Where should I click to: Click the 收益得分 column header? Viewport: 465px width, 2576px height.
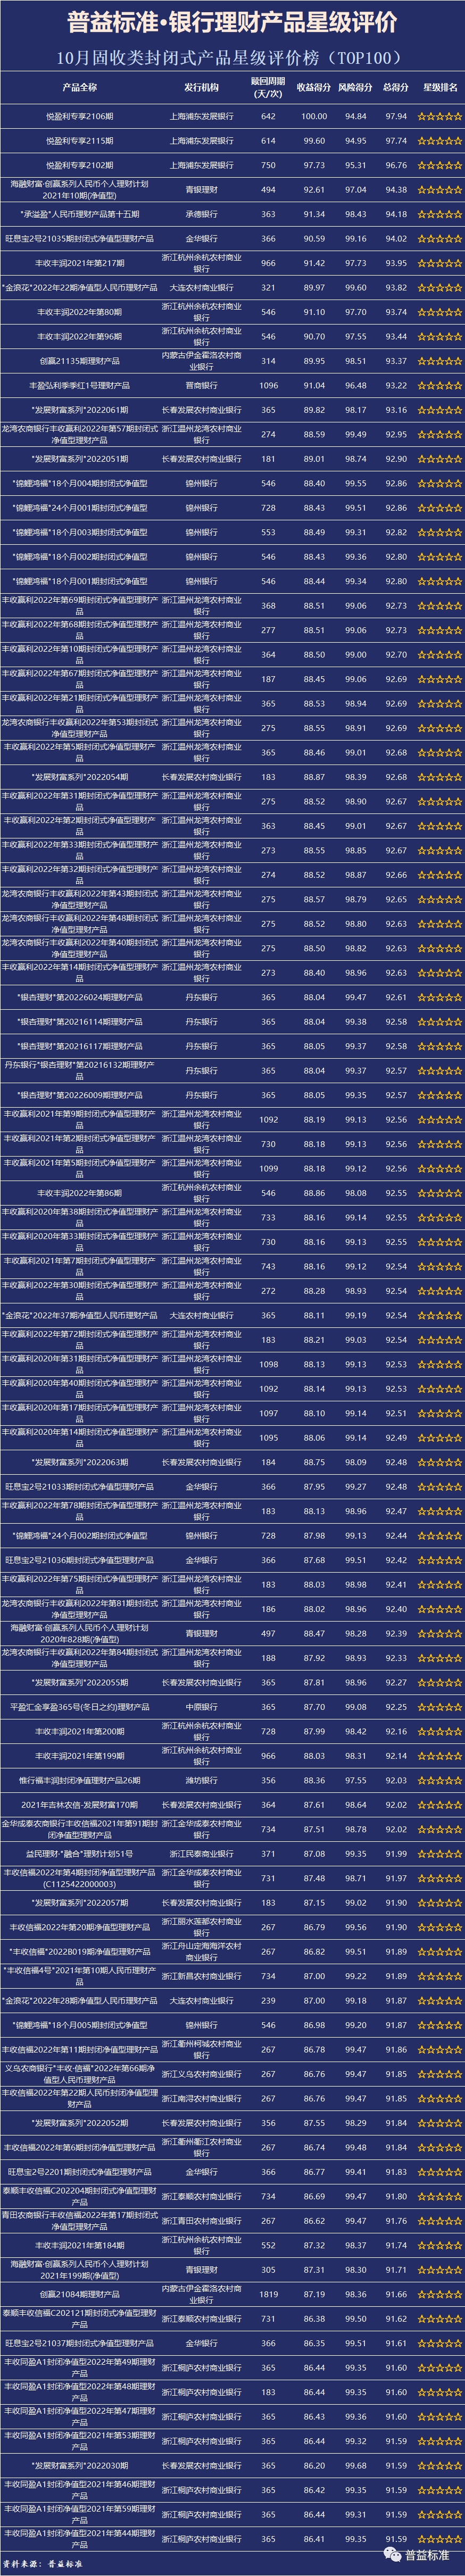click(x=313, y=87)
